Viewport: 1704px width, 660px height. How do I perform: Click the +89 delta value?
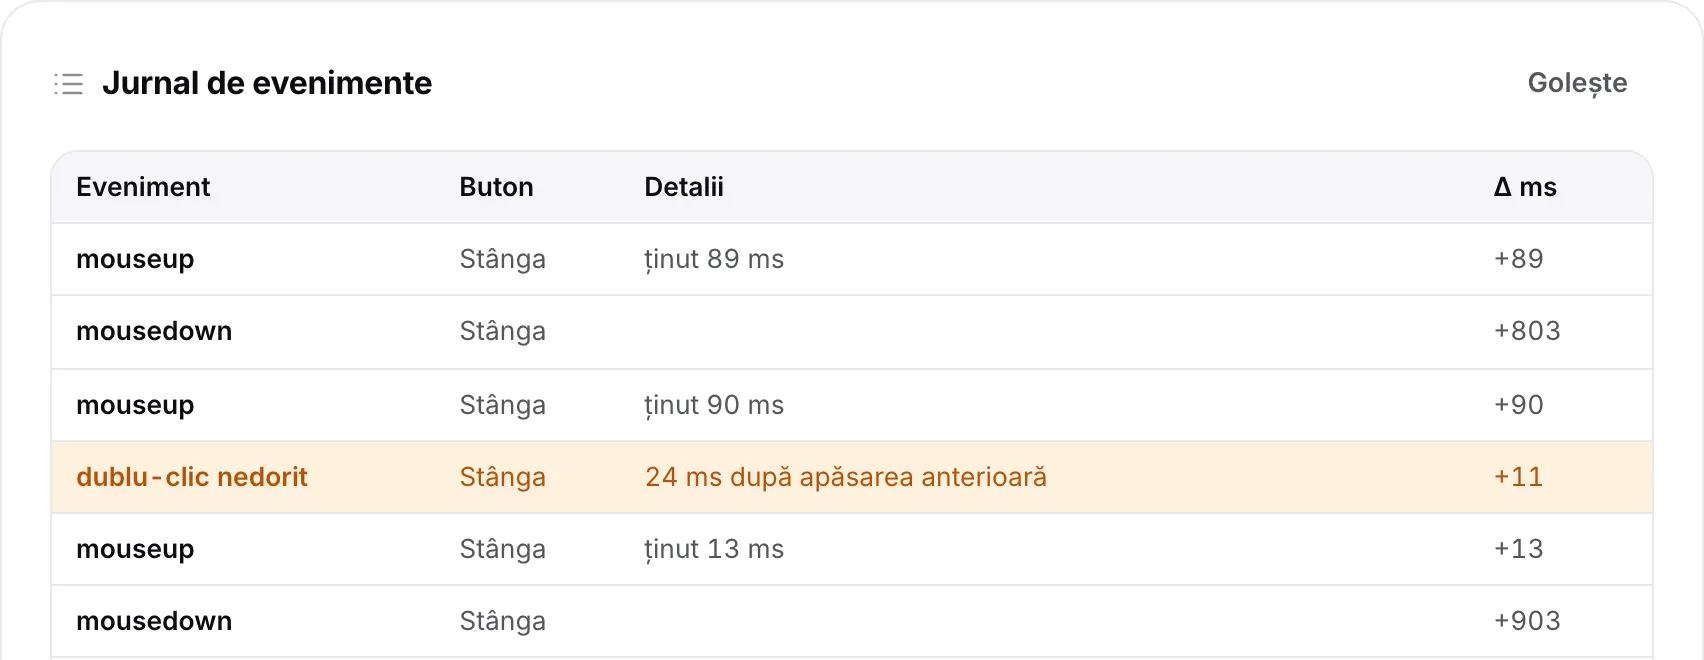point(1518,259)
